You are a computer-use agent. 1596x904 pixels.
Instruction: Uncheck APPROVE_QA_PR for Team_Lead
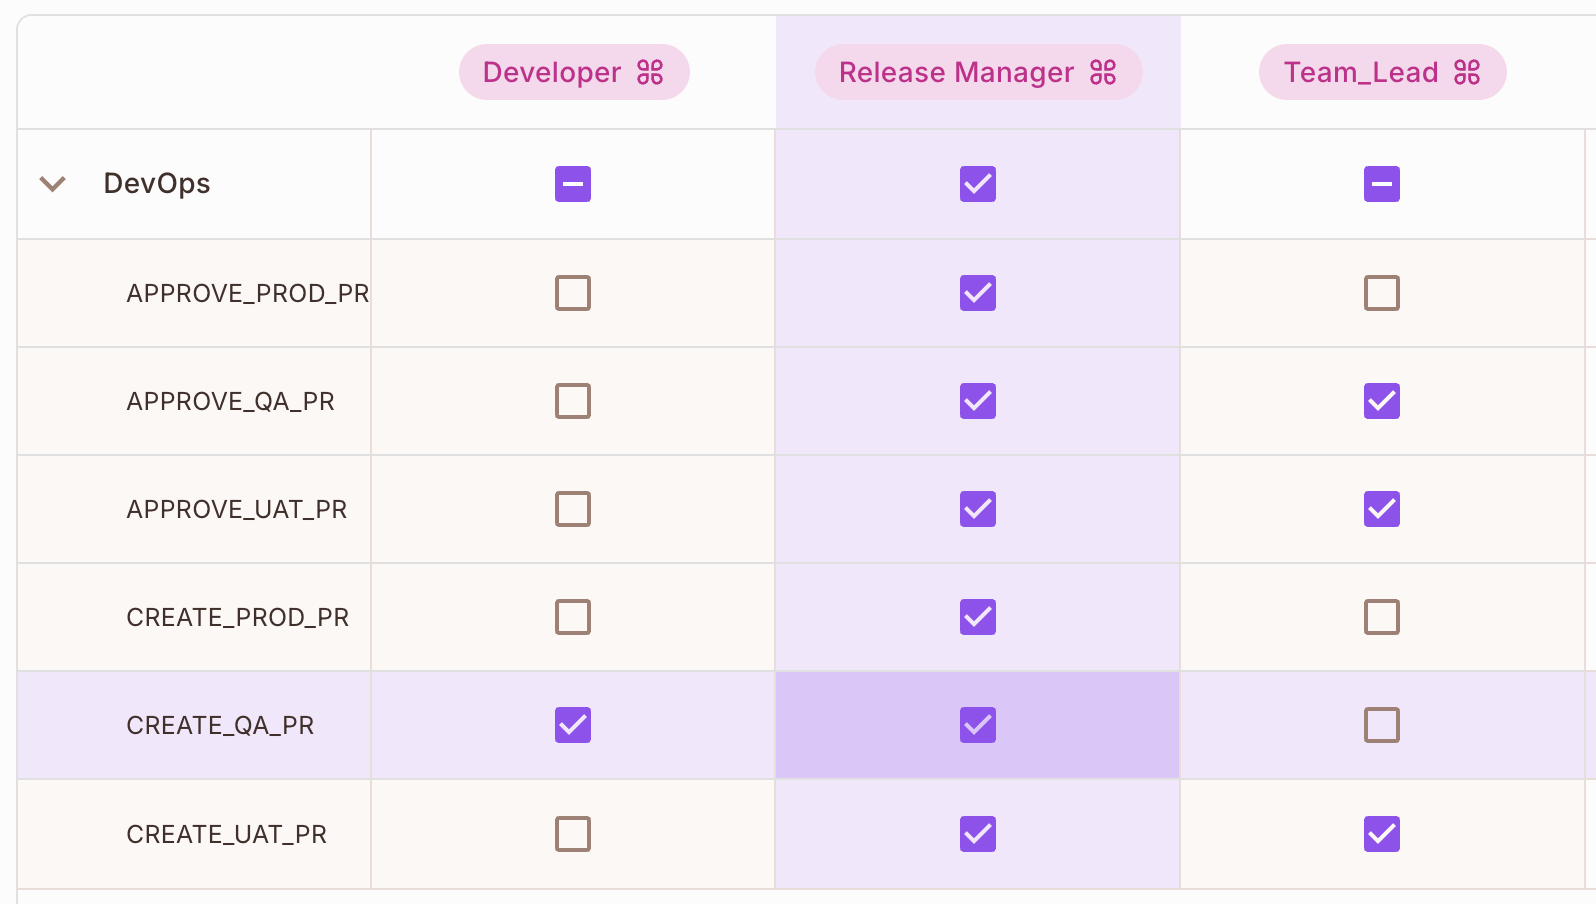tap(1382, 401)
